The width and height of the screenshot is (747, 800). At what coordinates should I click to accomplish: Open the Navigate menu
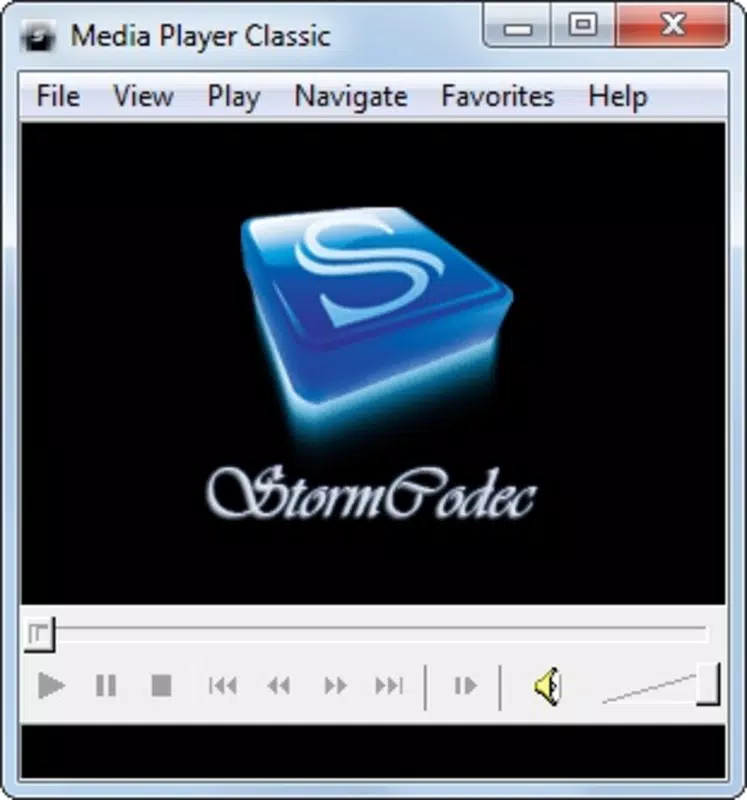tap(351, 97)
